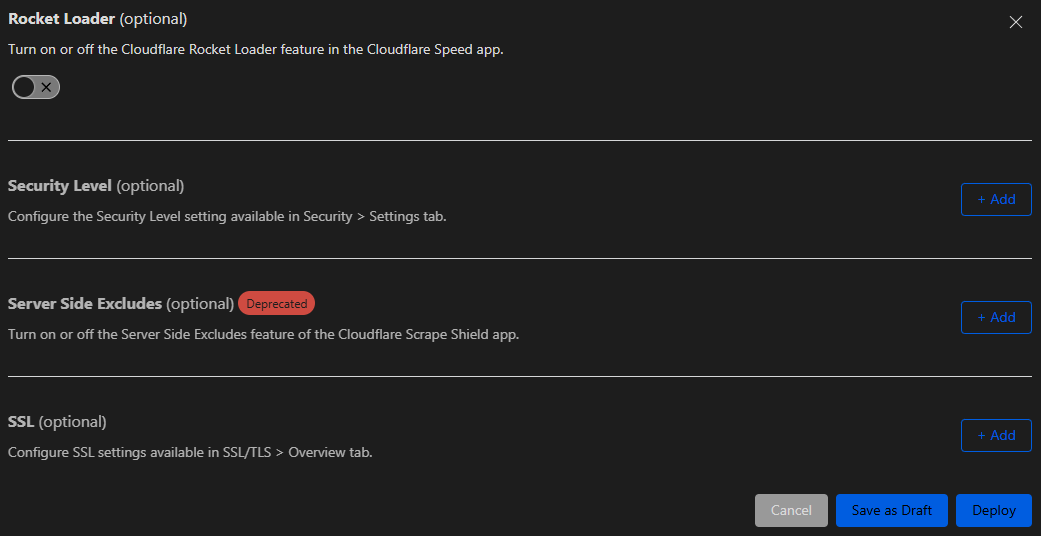This screenshot has height=536, width=1041.
Task: Click the Security Level description text
Action: [x=227, y=216]
